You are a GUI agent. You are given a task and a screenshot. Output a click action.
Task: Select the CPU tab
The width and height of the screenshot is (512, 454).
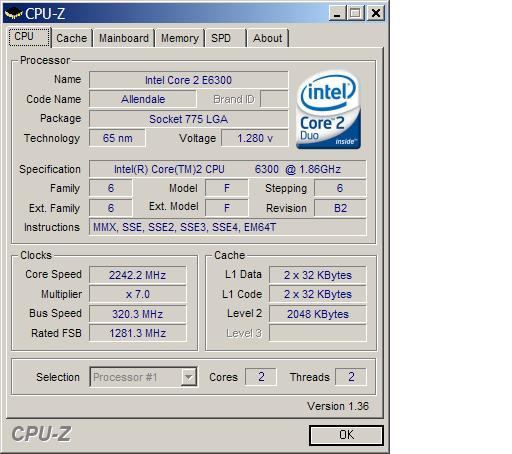(x=29, y=37)
